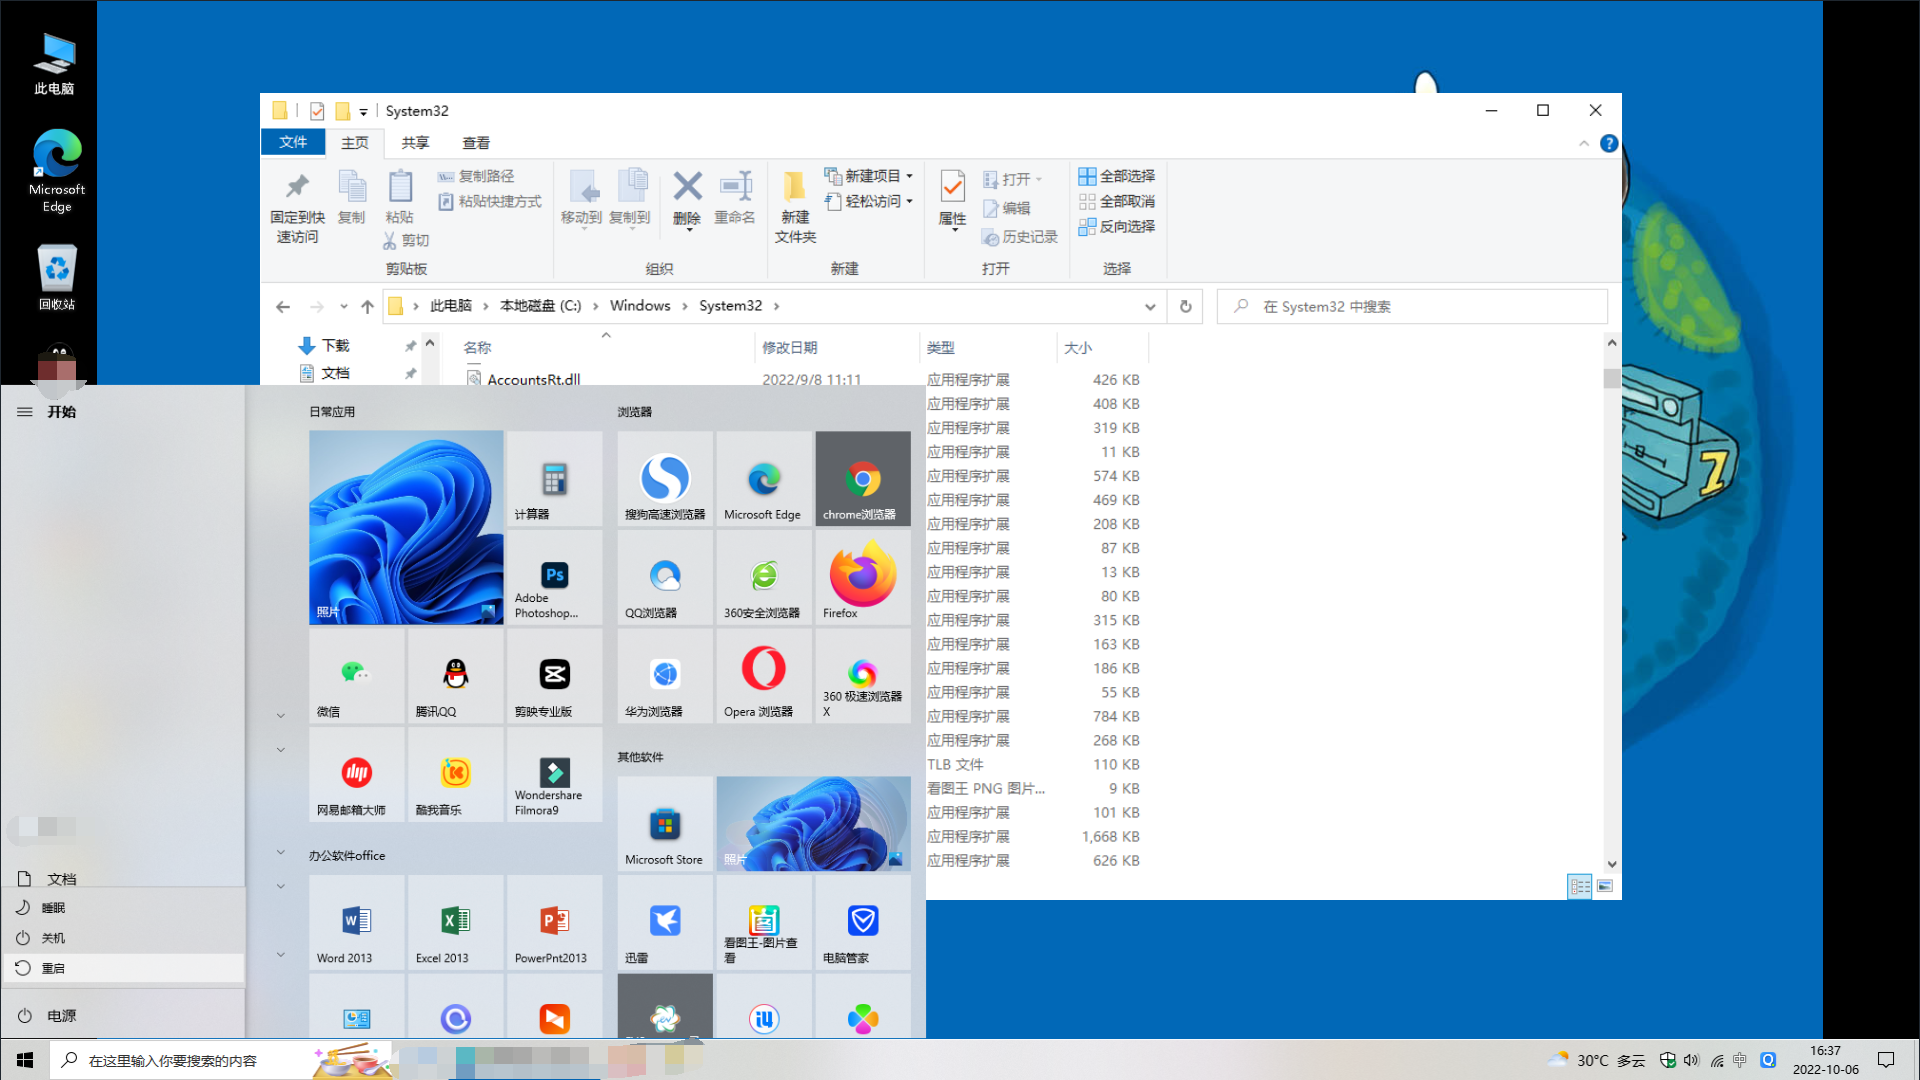Click 查看 ribbon tab
Image resolution: width=1920 pixels, height=1080 pixels.
pyautogui.click(x=475, y=141)
